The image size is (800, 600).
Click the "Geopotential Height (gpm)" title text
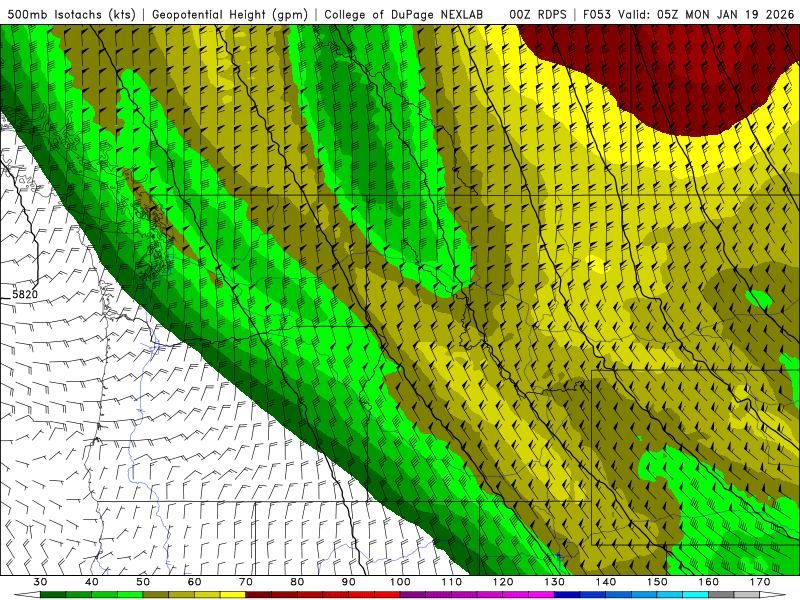click(x=230, y=14)
